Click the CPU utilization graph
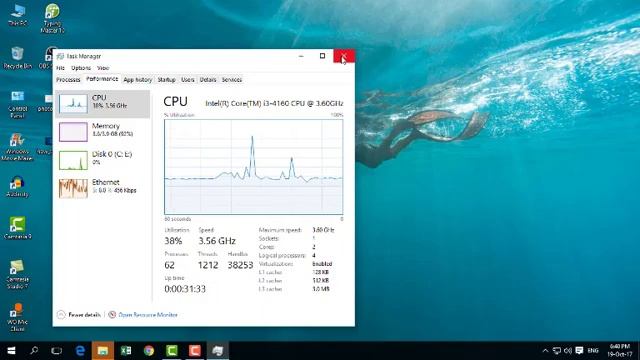This screenshot has height=360, width=640. pyautogui.click(x=253, y=167)
